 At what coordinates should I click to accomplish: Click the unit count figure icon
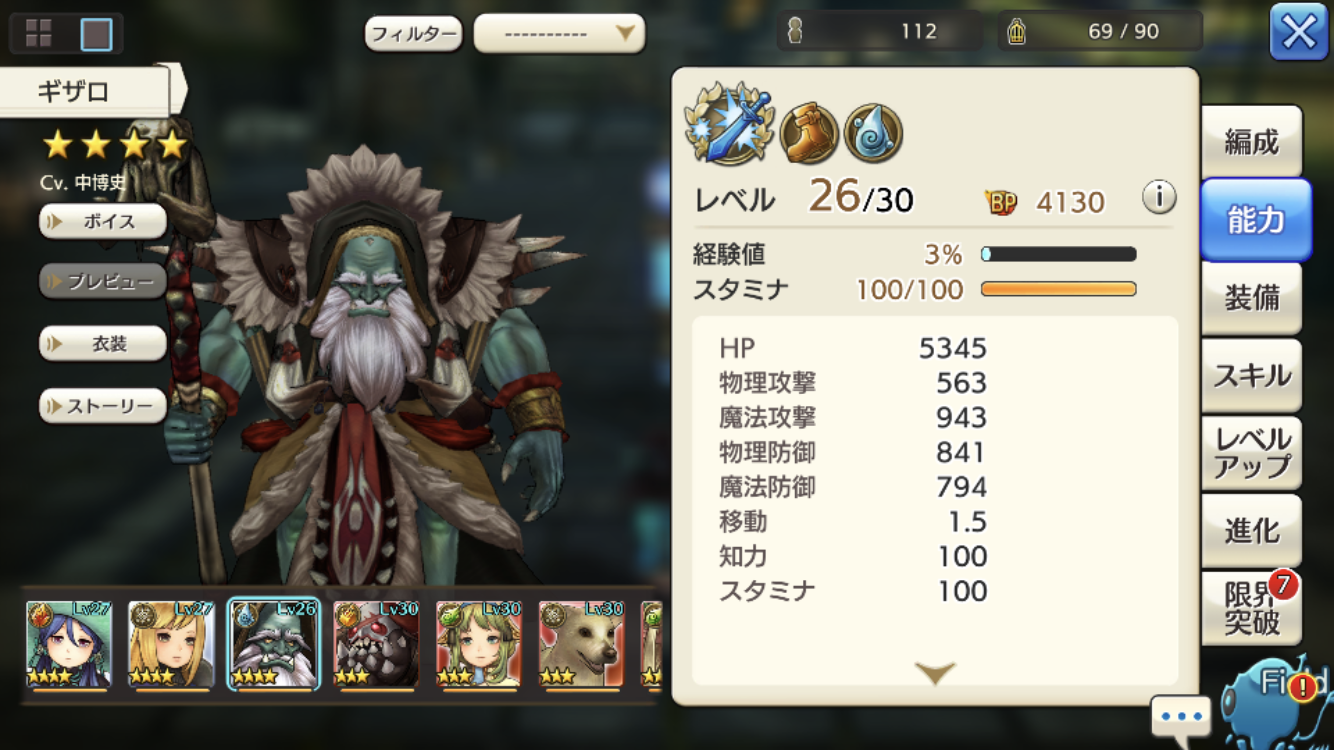click(795, 32)
